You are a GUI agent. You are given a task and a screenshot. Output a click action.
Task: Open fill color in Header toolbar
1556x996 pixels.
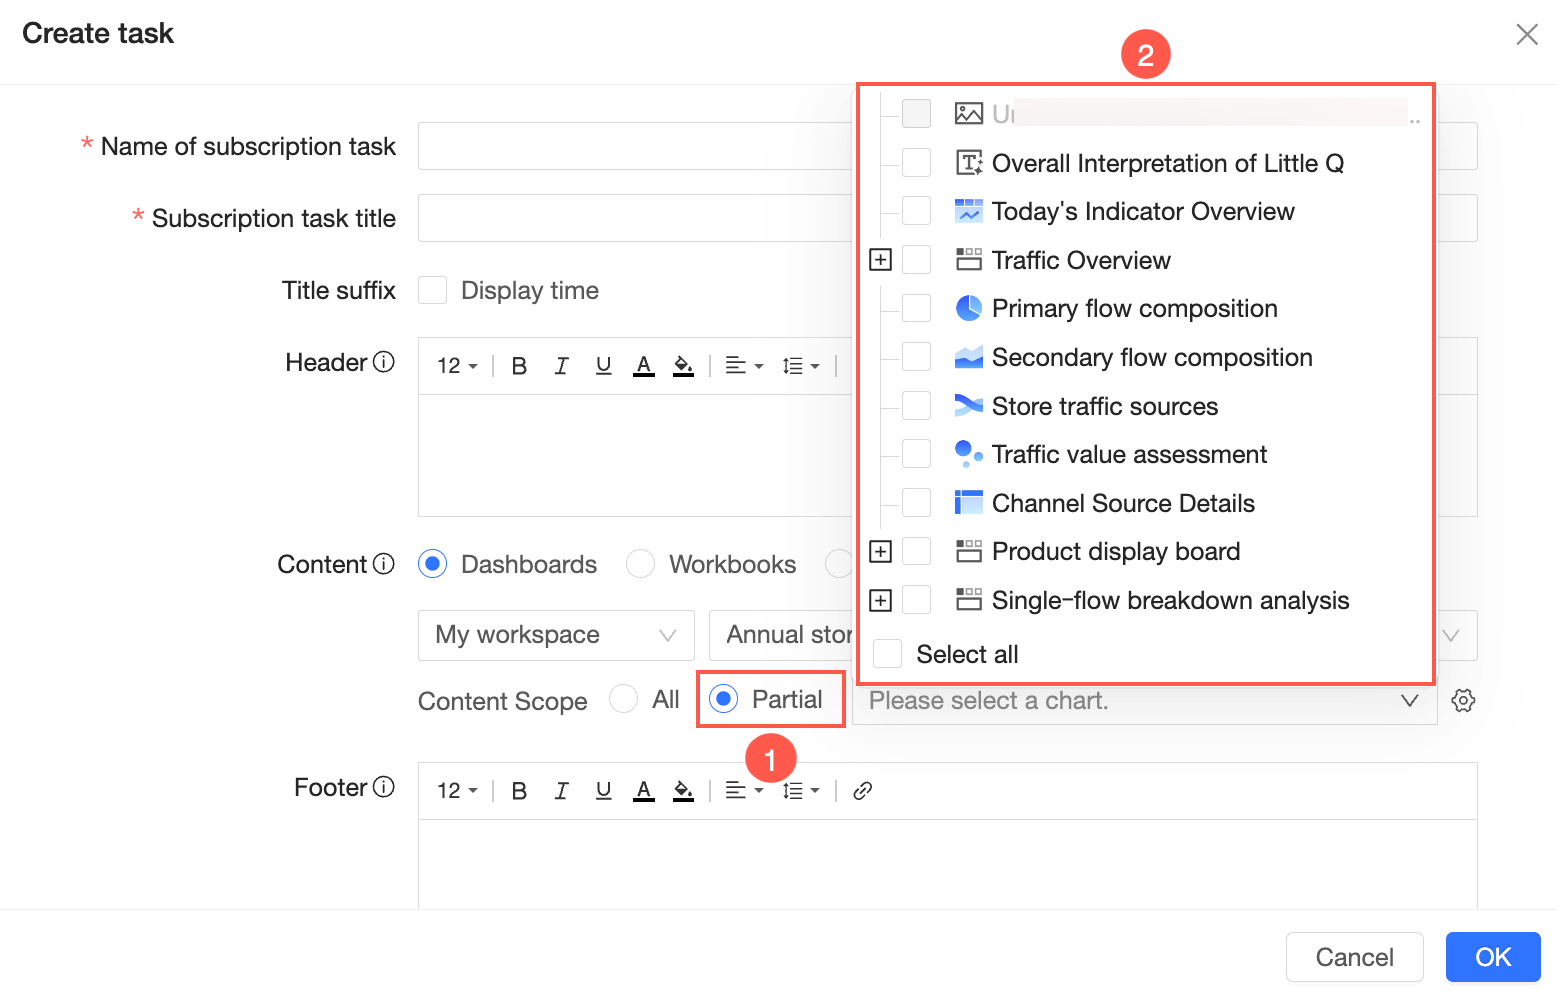click(x=683, y=366)
